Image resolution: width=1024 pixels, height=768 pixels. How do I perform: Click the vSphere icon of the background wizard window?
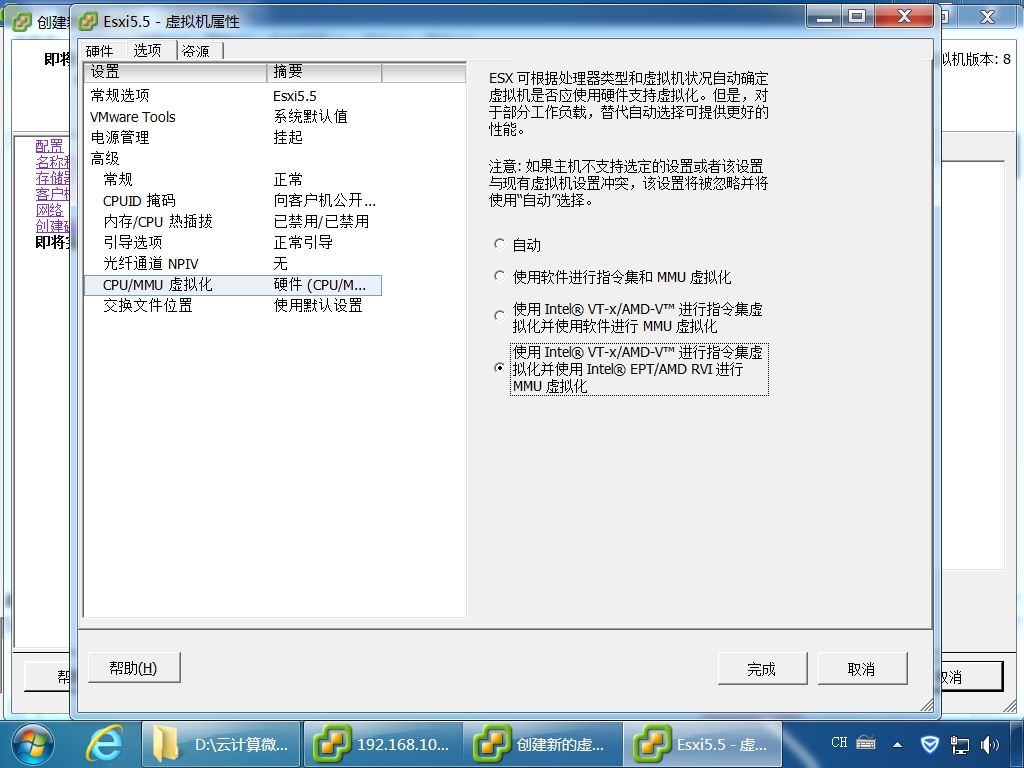coord(22,22)
